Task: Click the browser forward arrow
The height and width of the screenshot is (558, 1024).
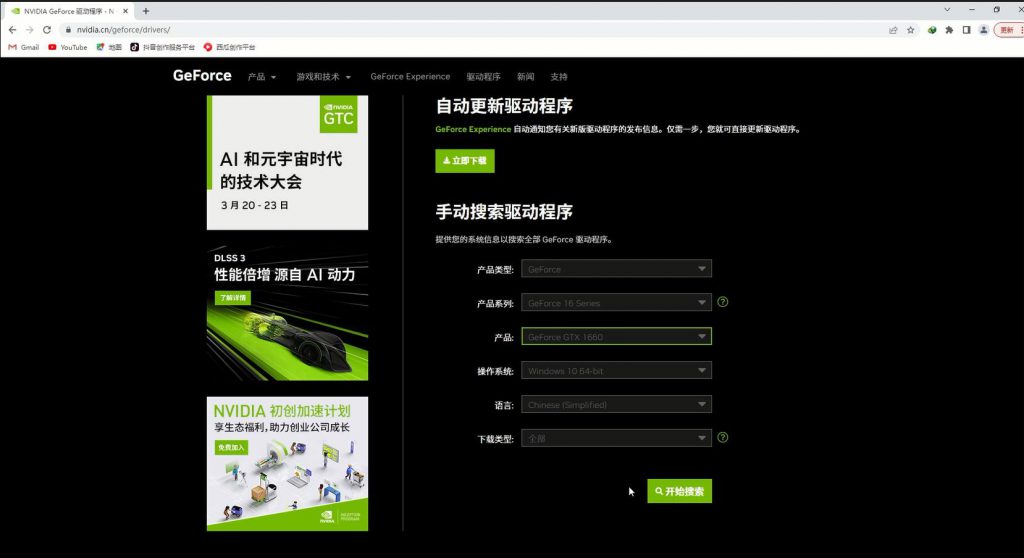Action: coord(29,29)
